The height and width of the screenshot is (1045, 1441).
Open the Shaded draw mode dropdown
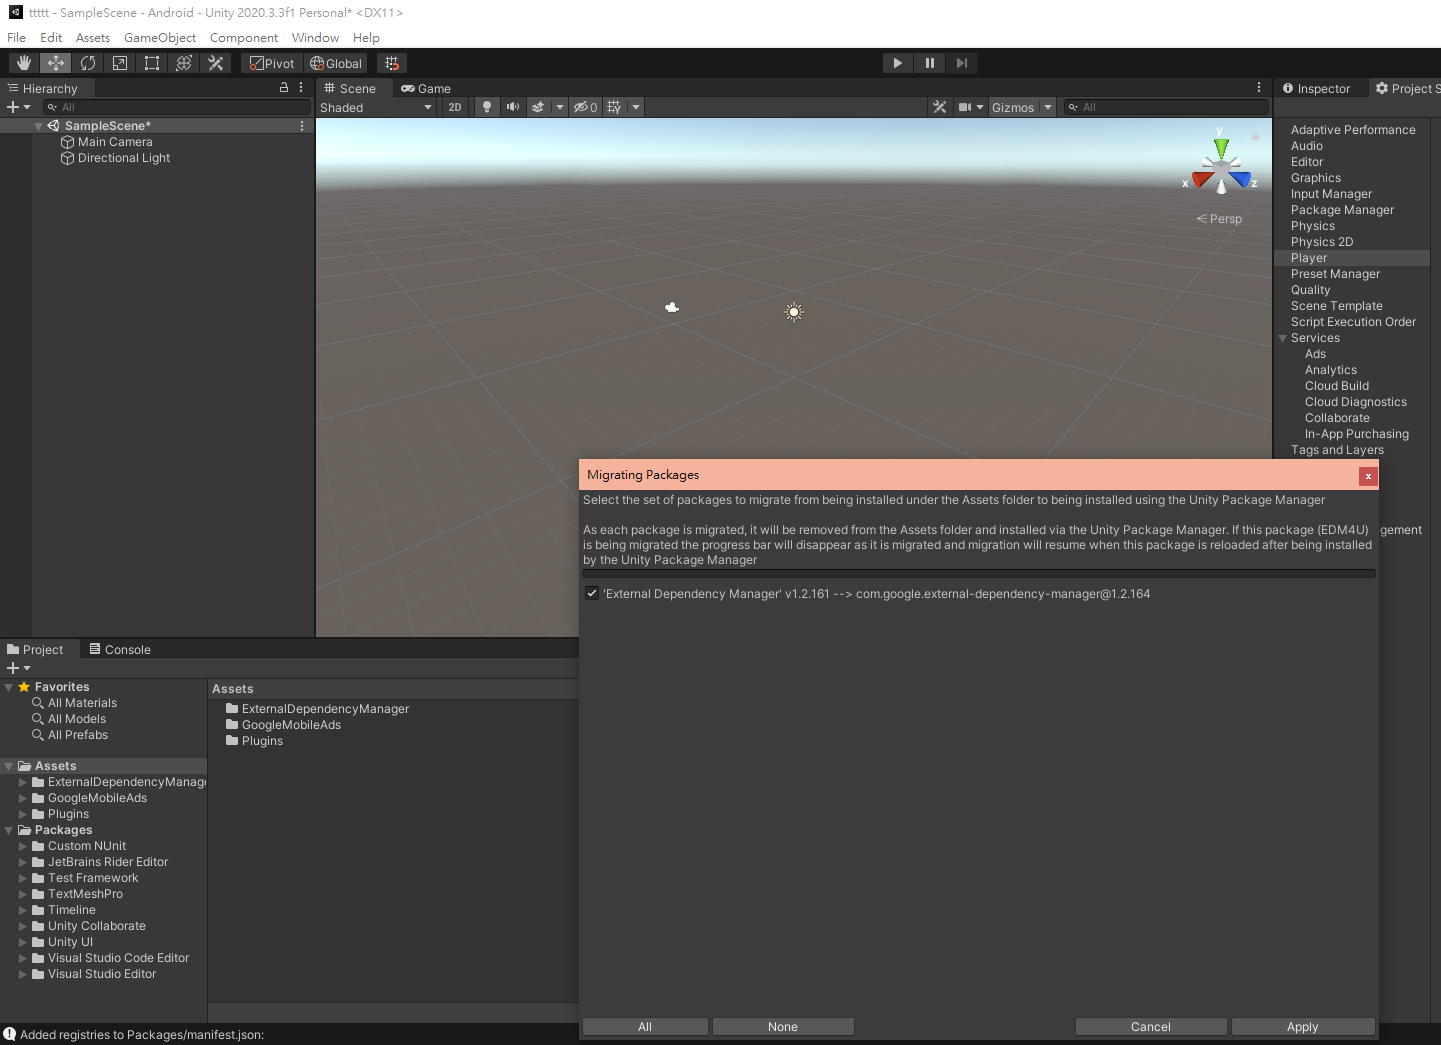pyautogui.click(x=376, y=107)
